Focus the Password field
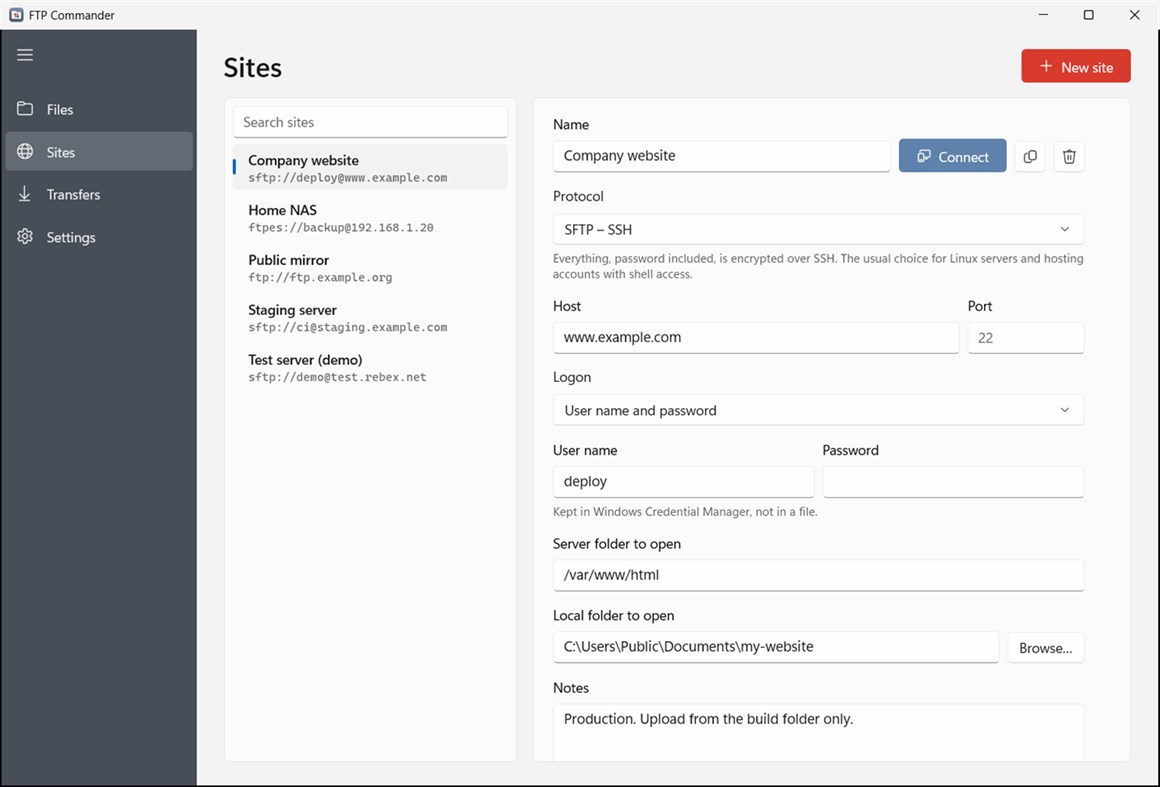 pos(953,482)
